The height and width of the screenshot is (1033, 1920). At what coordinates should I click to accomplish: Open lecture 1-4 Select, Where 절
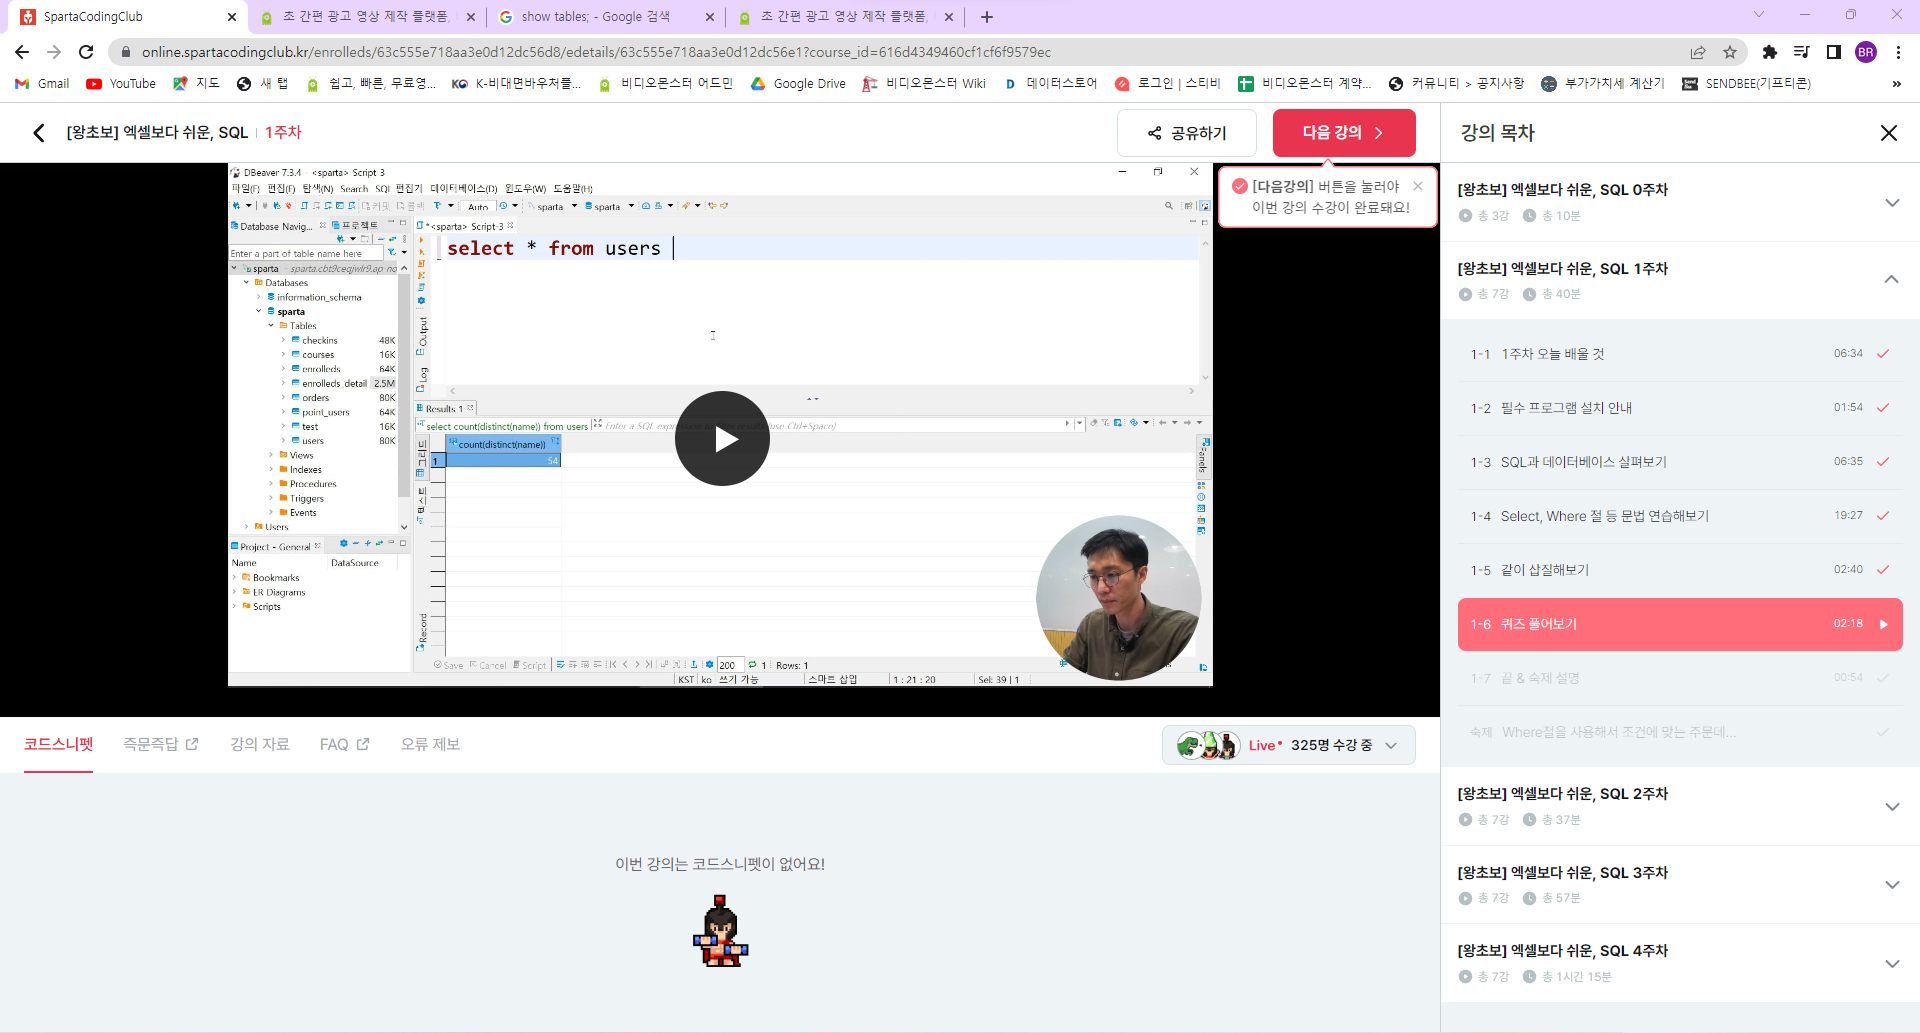click(1680, 516)
